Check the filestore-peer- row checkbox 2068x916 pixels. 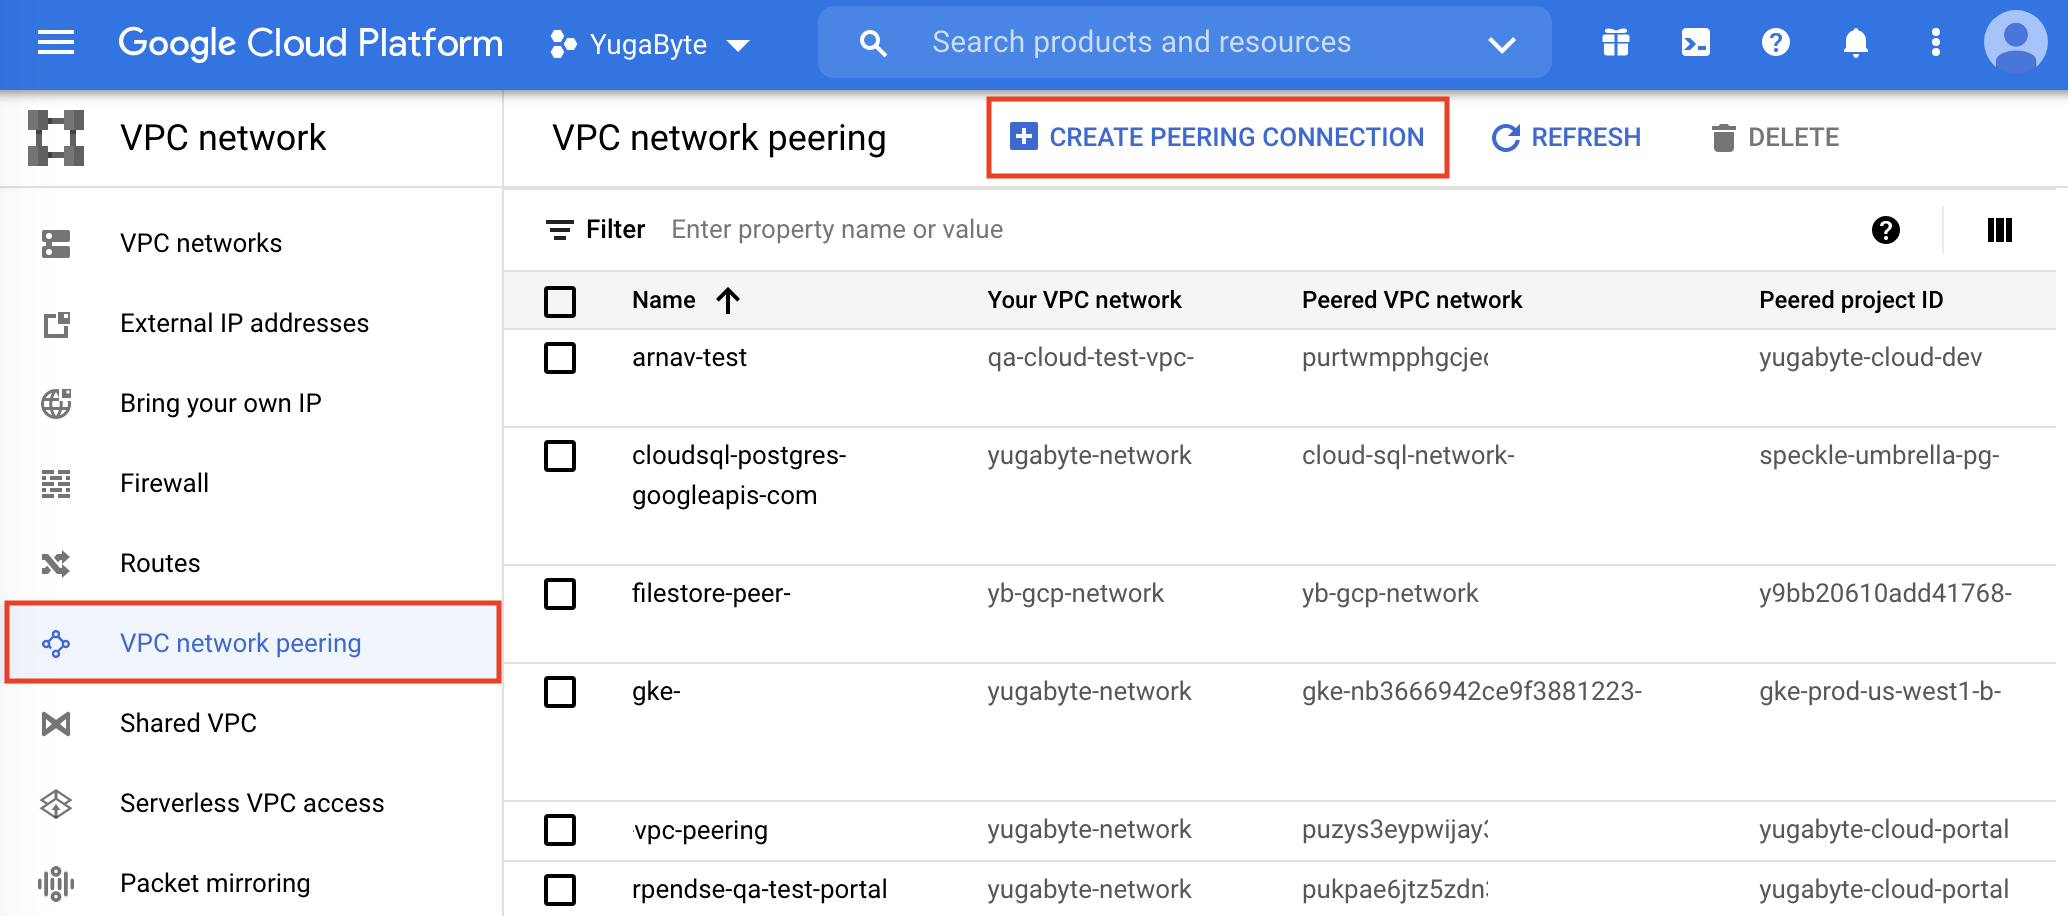click(x=561, y=594)
